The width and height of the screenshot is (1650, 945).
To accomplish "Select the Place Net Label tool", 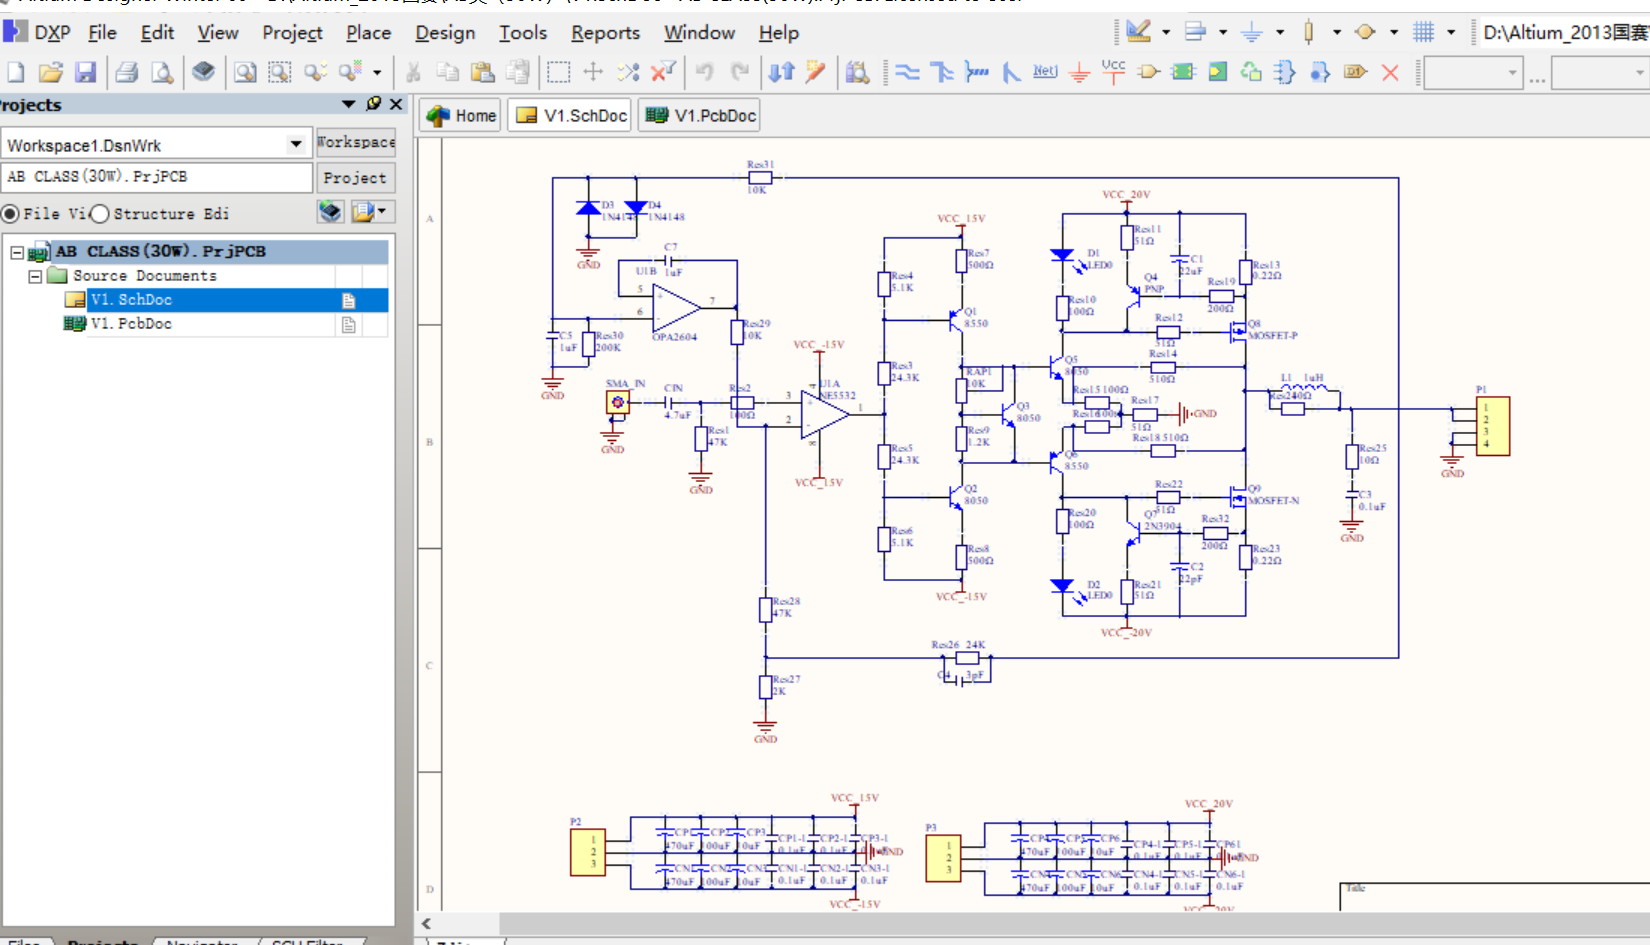I will pos(1045,72).
